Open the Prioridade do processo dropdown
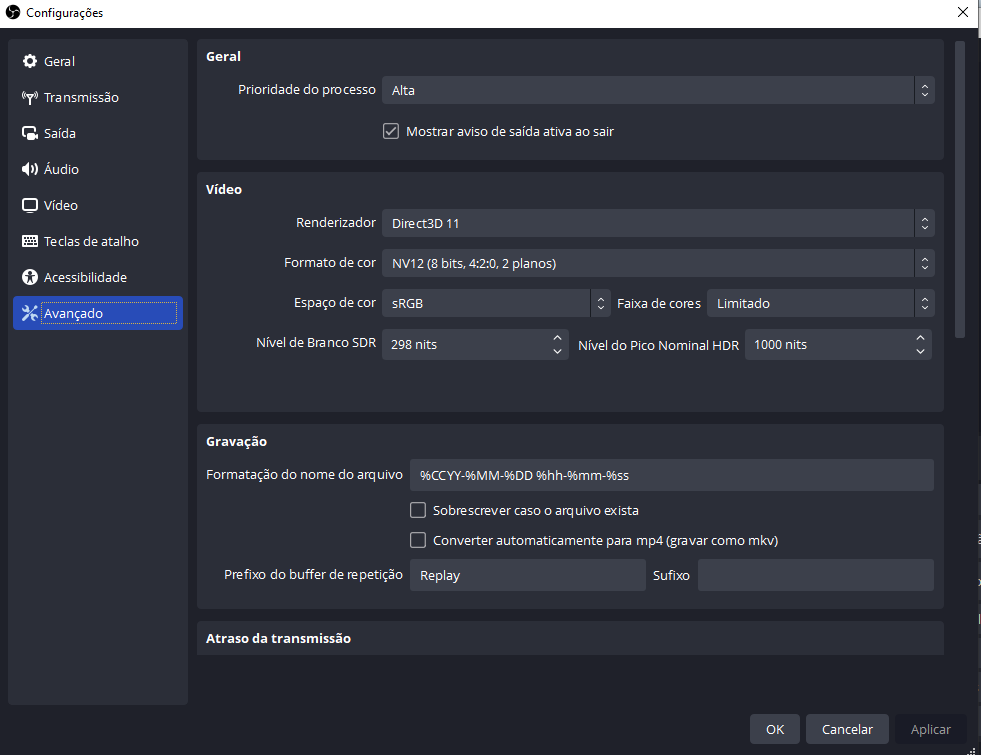Viewport: 981px width, 755px height. pos(658,90)
